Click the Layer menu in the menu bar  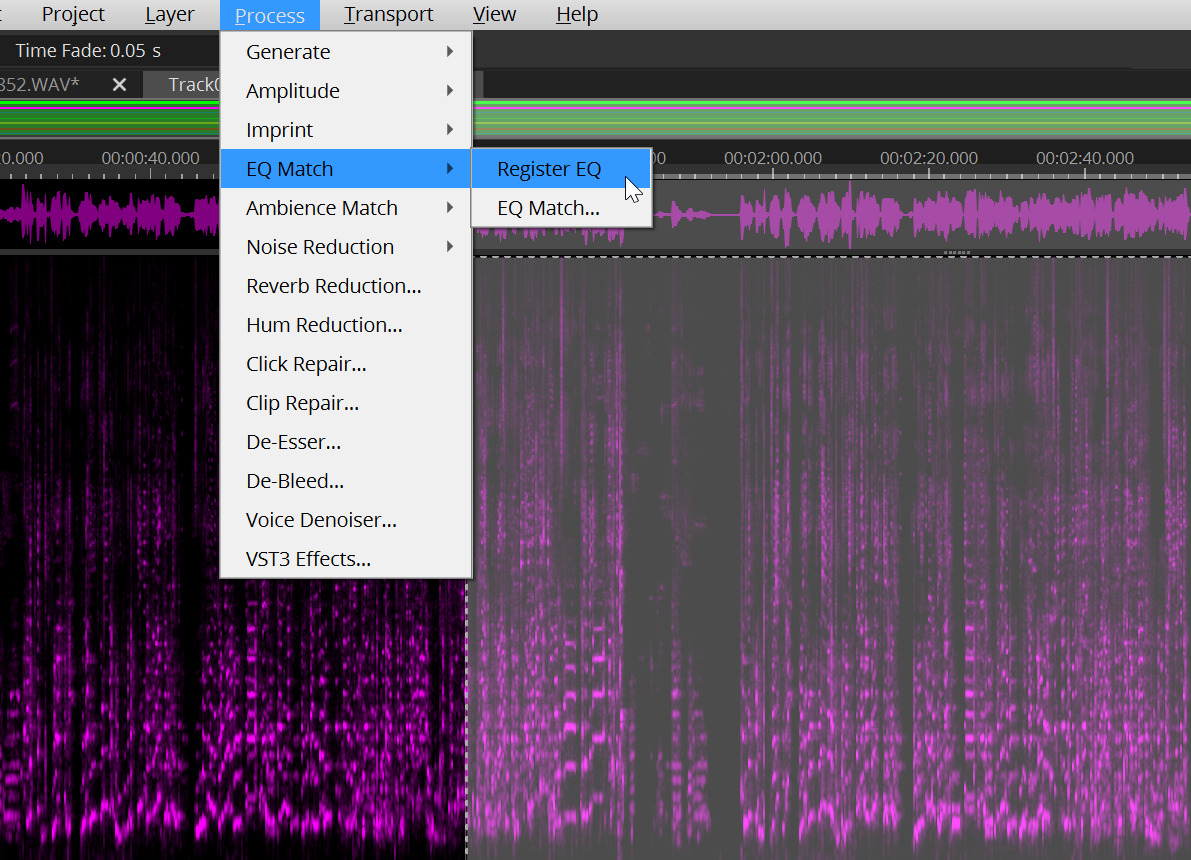pyautogui.click(x=169, y=14)
